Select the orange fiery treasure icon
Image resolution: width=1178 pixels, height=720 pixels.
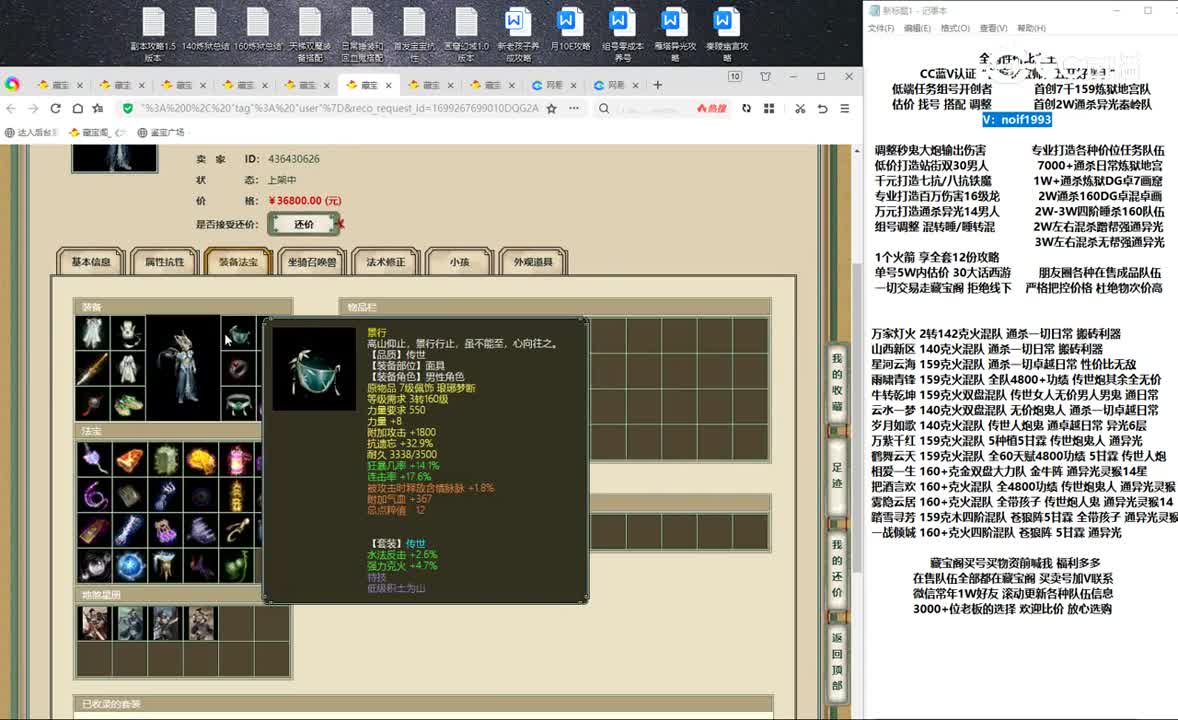pos(130,459)
